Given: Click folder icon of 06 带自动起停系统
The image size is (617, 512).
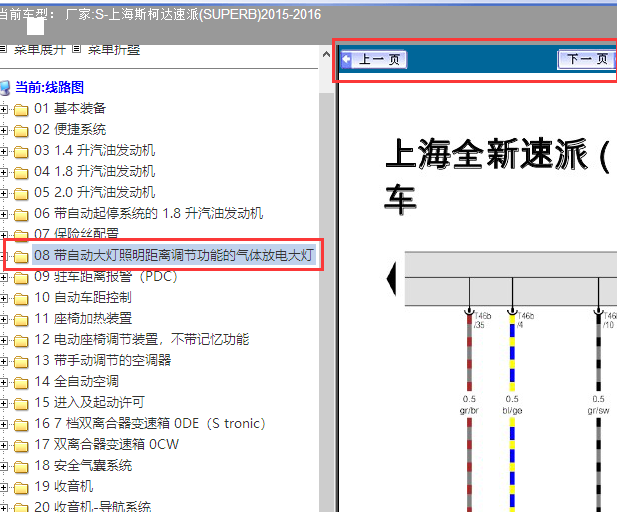Looking at the screenshot, I should point(21,214).
